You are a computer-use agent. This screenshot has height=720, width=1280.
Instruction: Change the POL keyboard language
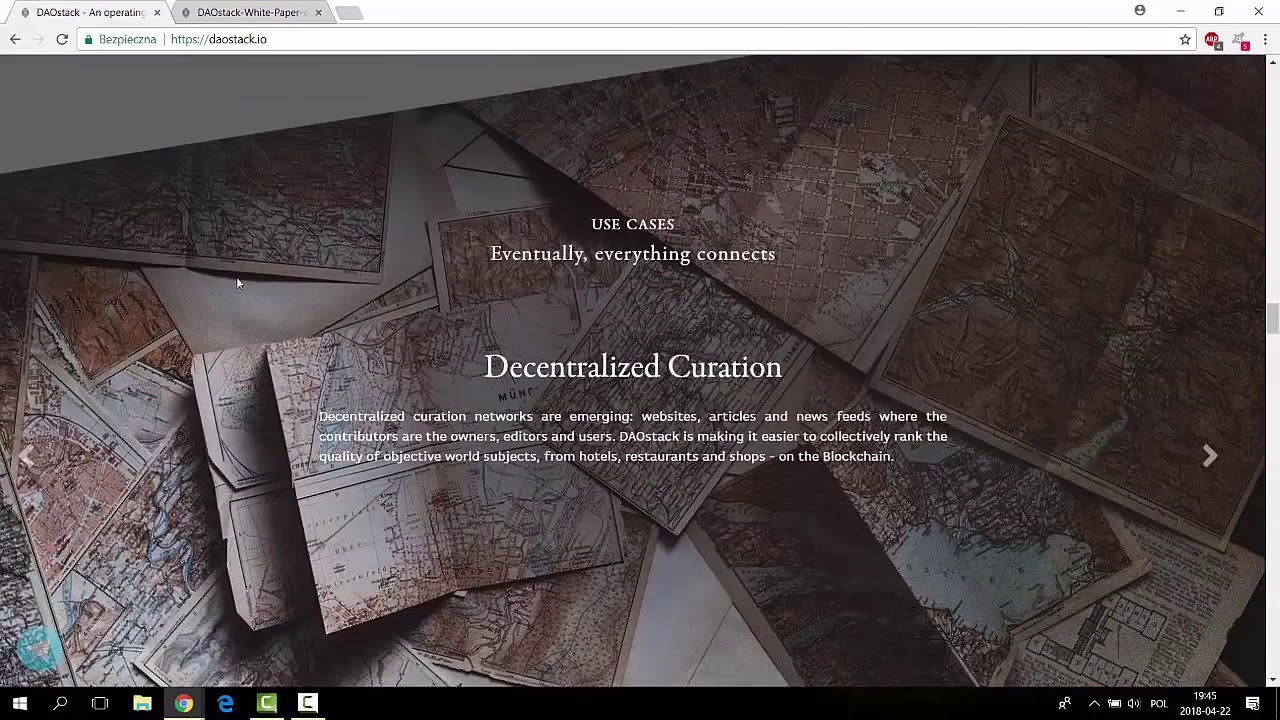point(1159,703)
